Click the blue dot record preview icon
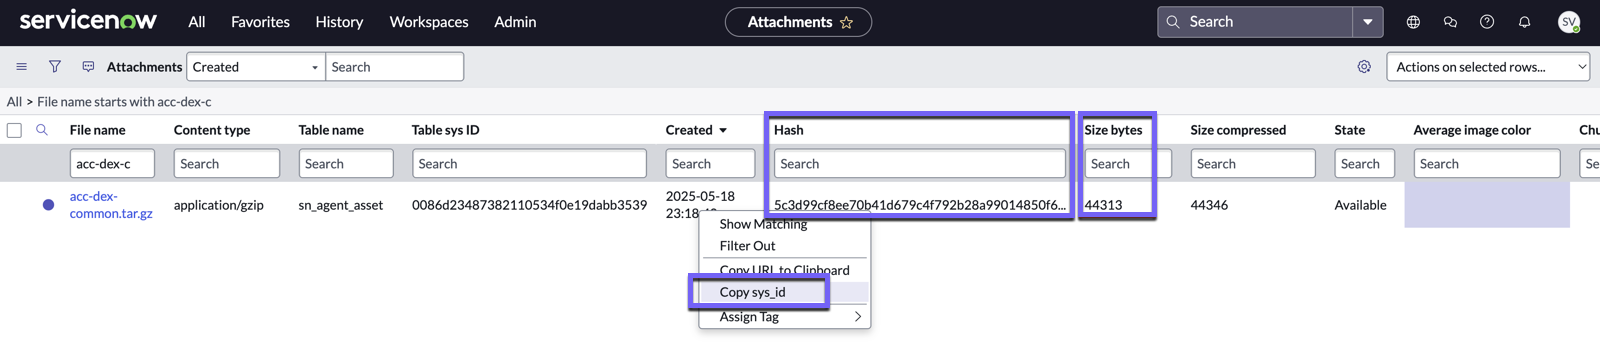Image resolution: width=1600 pixels, height=360 pixels. (48, 205)
